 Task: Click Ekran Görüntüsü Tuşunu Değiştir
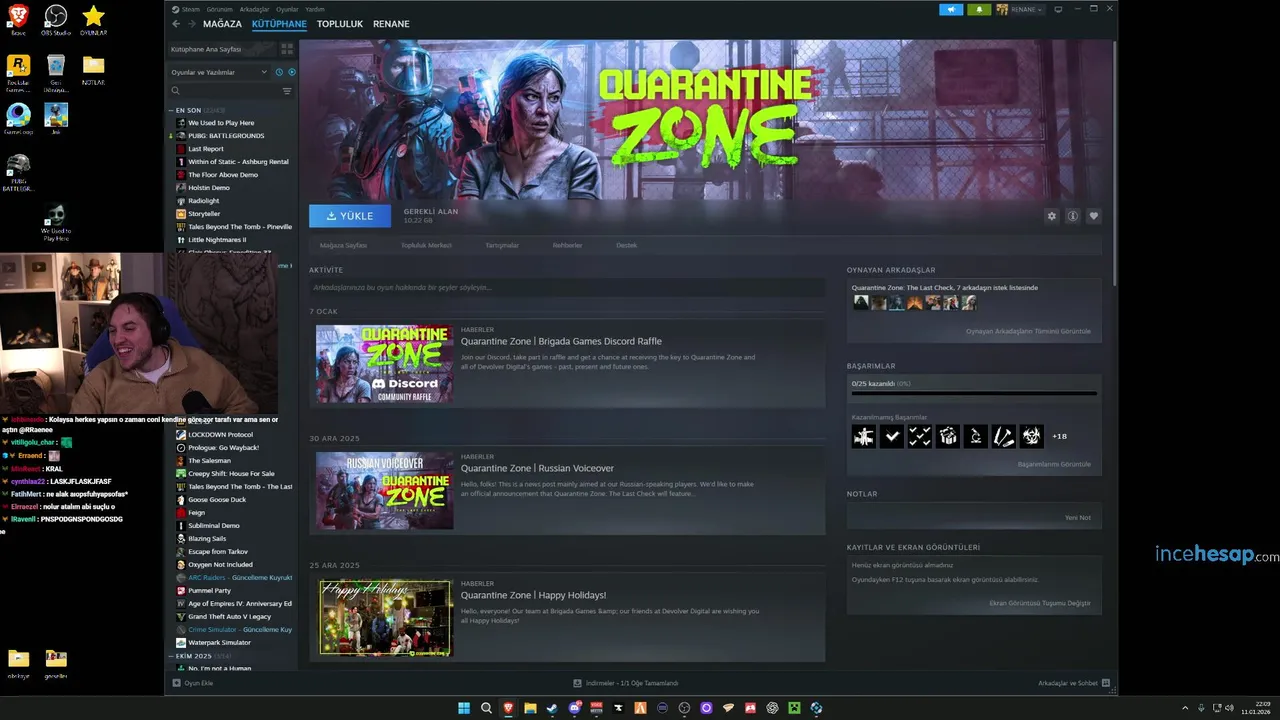[x=1040, y=603]
